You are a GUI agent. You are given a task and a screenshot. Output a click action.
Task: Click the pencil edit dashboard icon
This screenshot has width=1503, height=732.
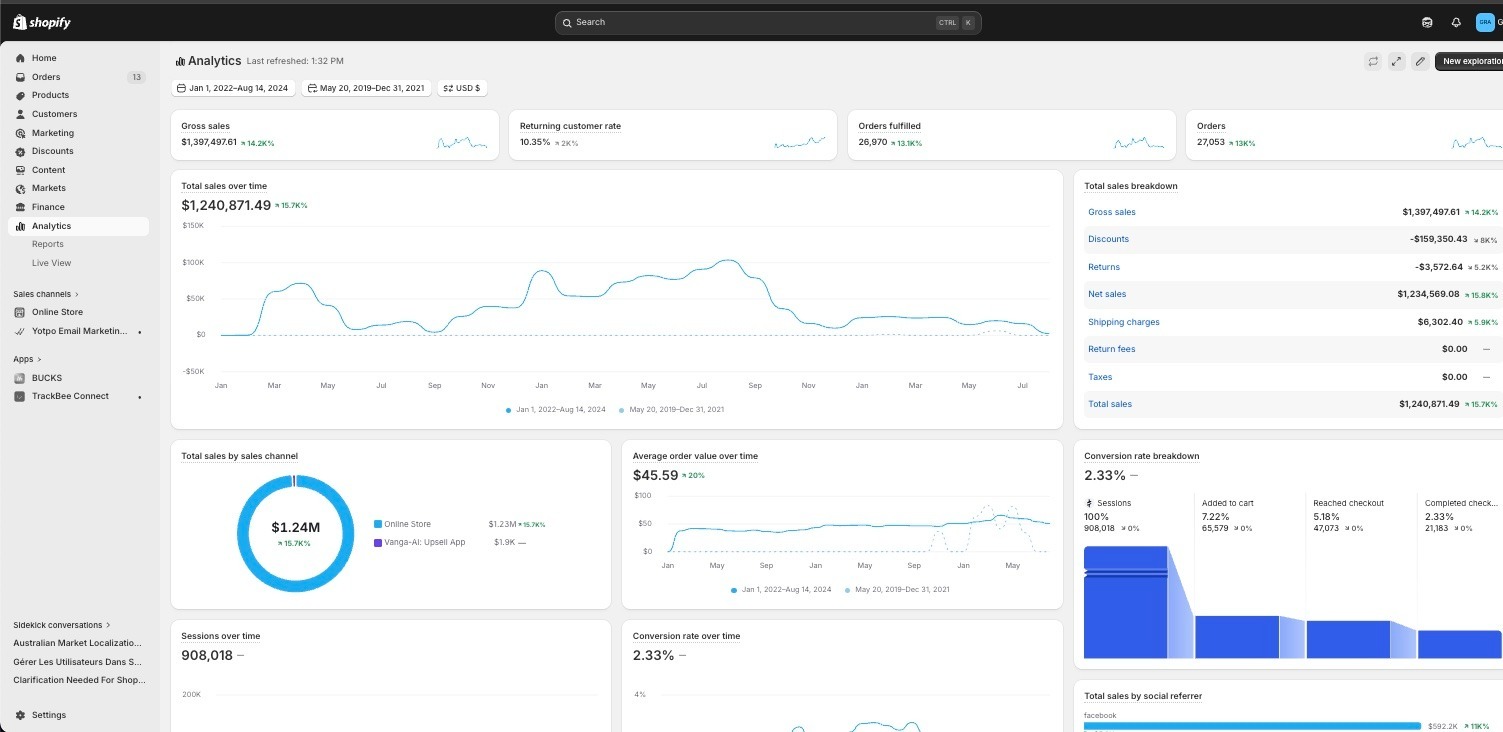[x=1420, y=61]
